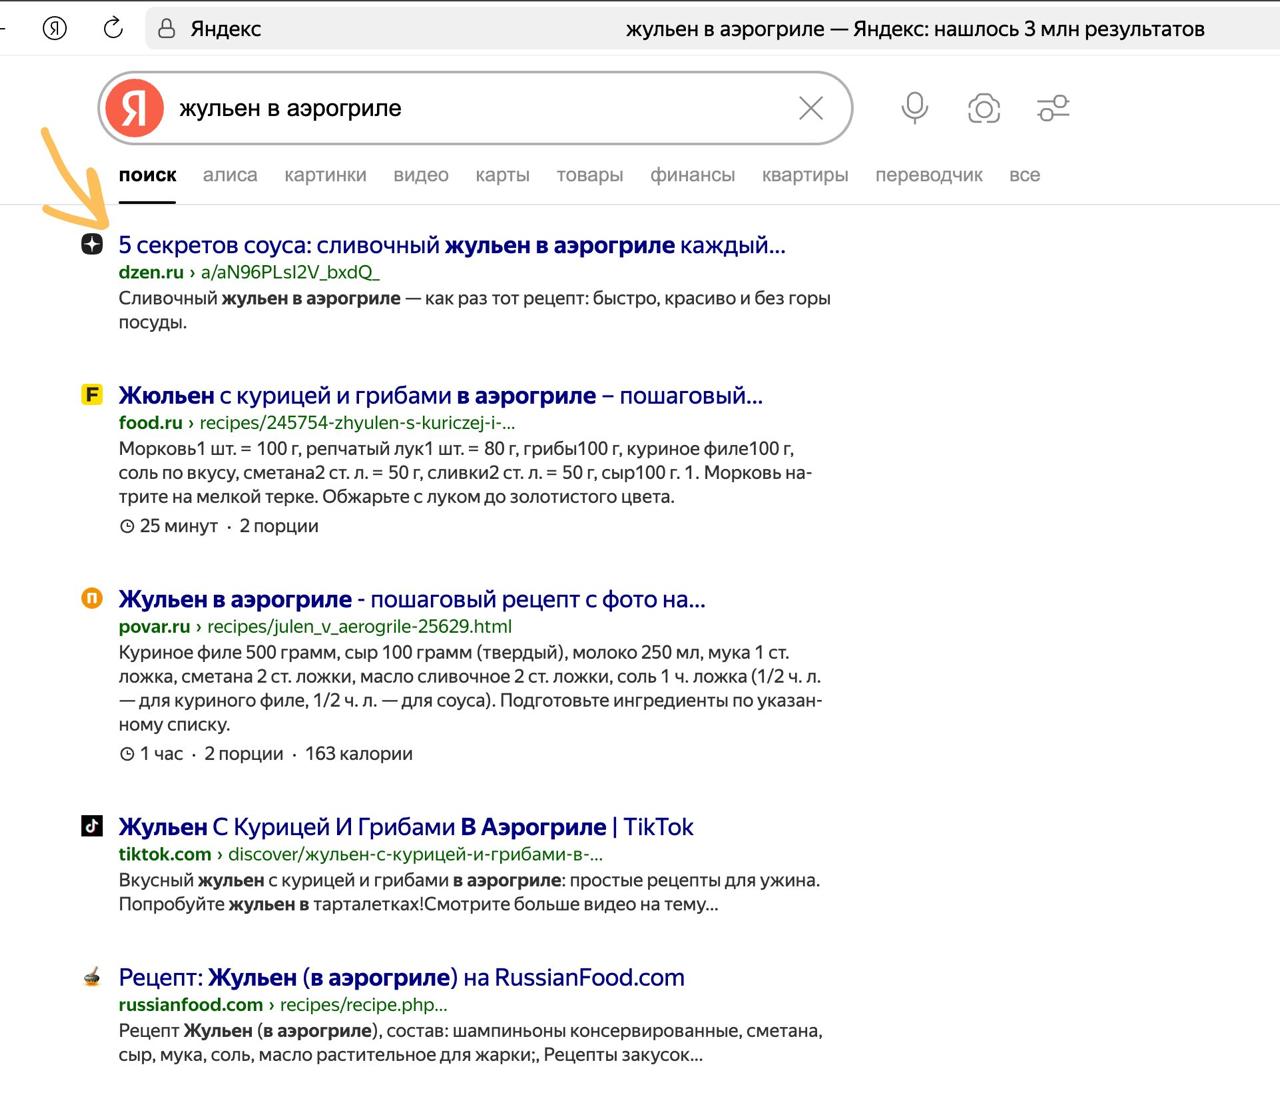Open image search with the camera icon

tap(984, 108)
